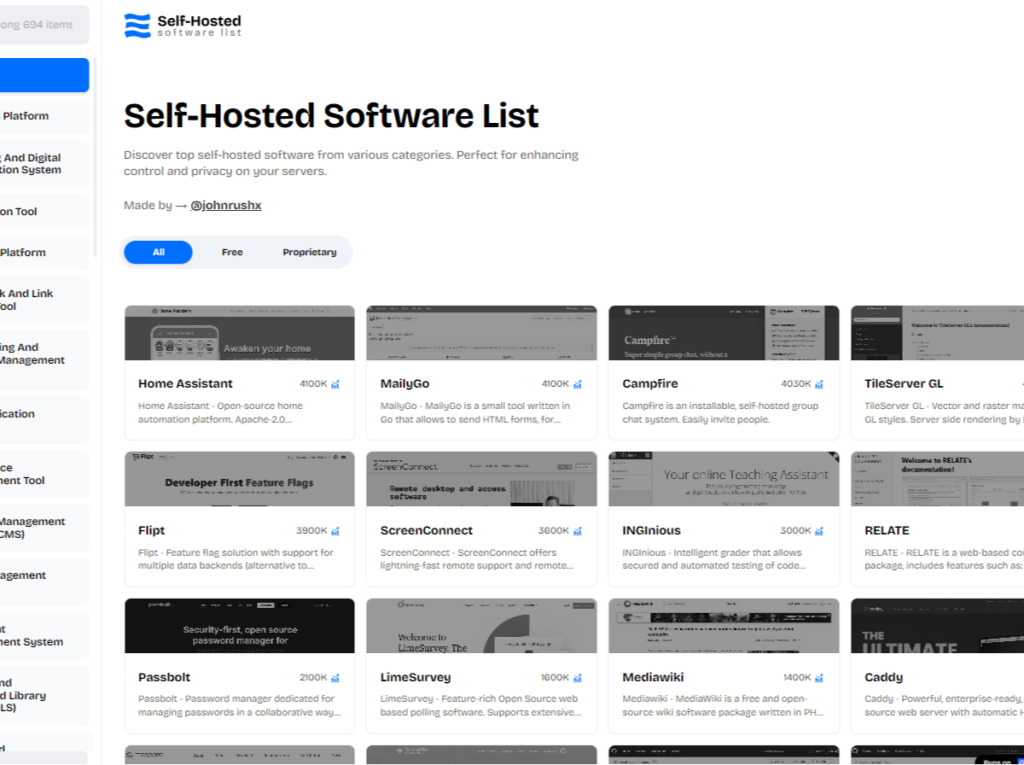The image size is (1024, 765).
Task: Open the chart icon on ScreenConnect card
Action: click(577, 531)
